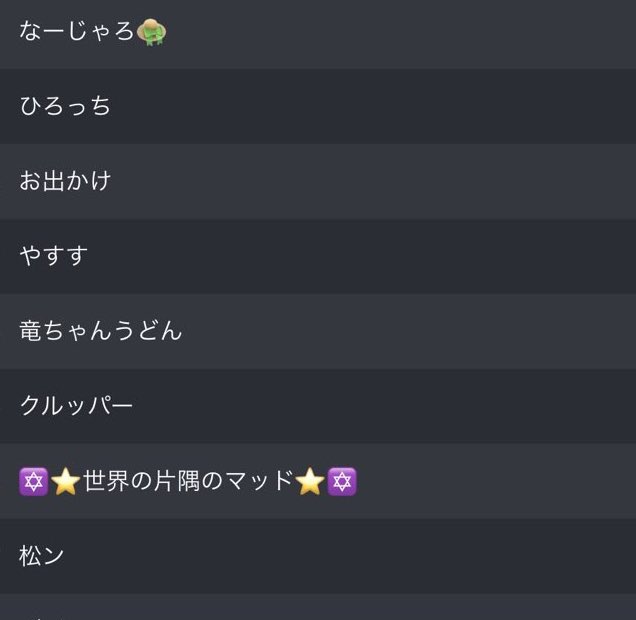Image resolution: width=636 pixels, height=620 pixels.
Task: Click blank space right of 竜ちゃんうどん
Action: [420, 331]
